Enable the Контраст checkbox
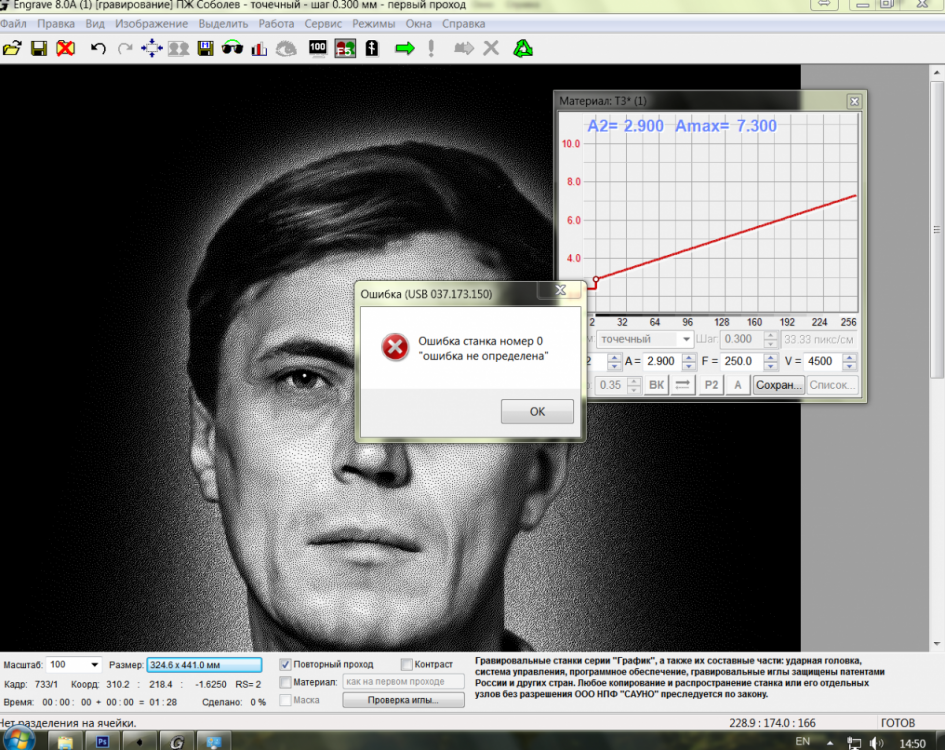The width and height of the screenshot is (945, 750). tap(407, 664)
